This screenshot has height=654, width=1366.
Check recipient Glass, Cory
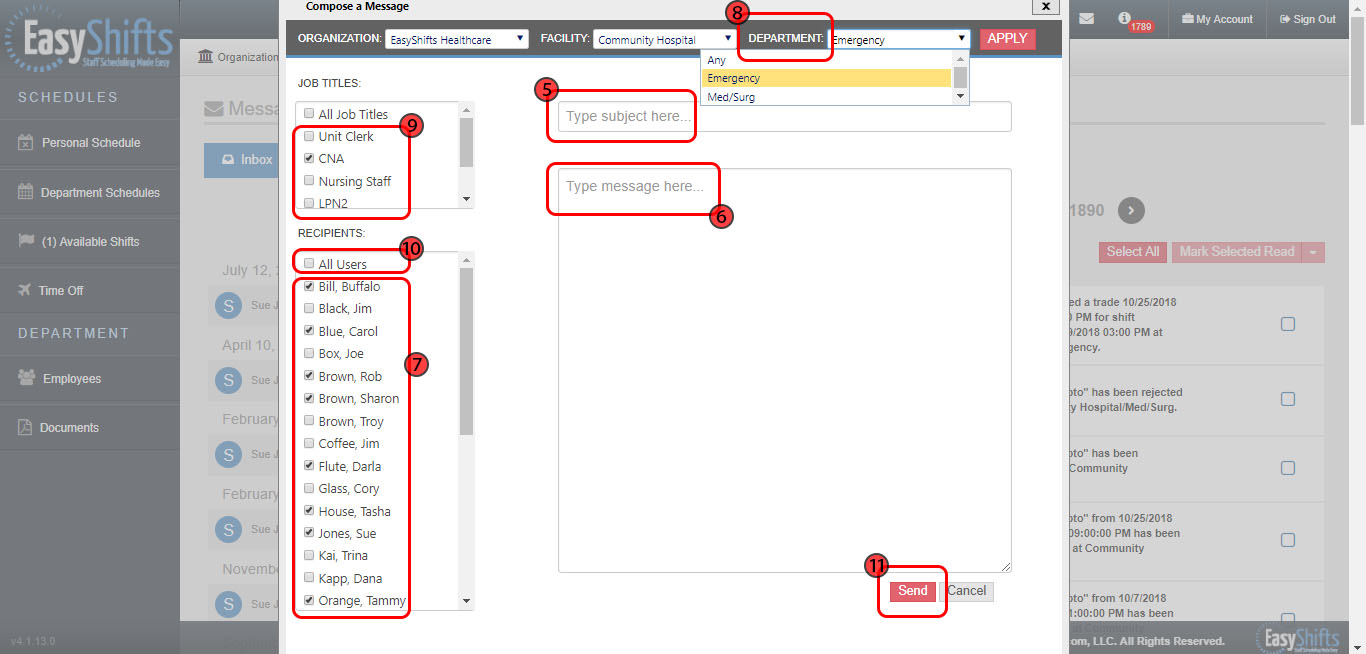309,488
